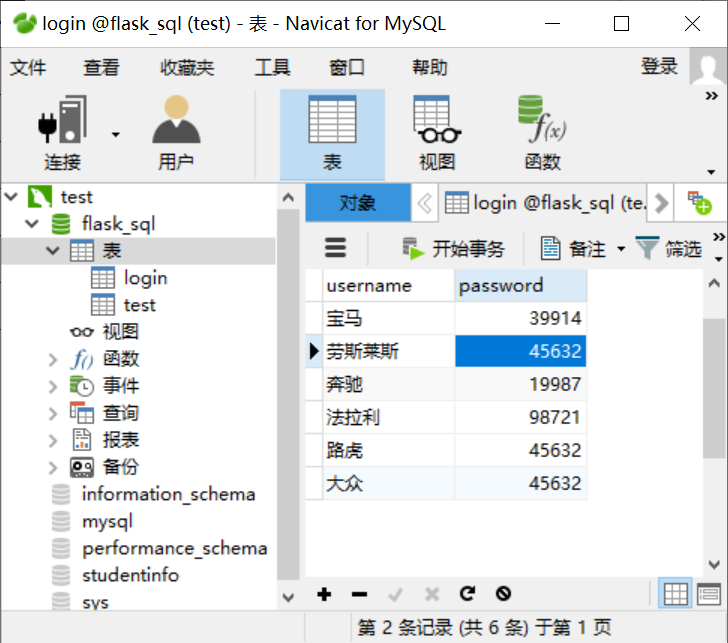
Task: Click the new tab icon with green plus
Action: [x=699, y=203]
